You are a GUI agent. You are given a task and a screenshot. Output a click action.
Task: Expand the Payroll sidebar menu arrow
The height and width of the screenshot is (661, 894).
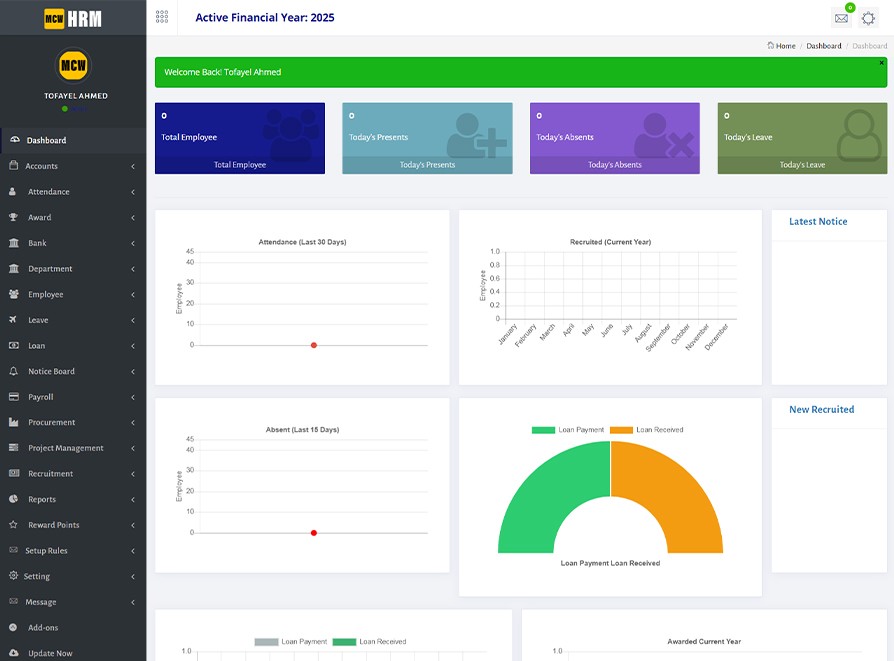tap(133, 397)
